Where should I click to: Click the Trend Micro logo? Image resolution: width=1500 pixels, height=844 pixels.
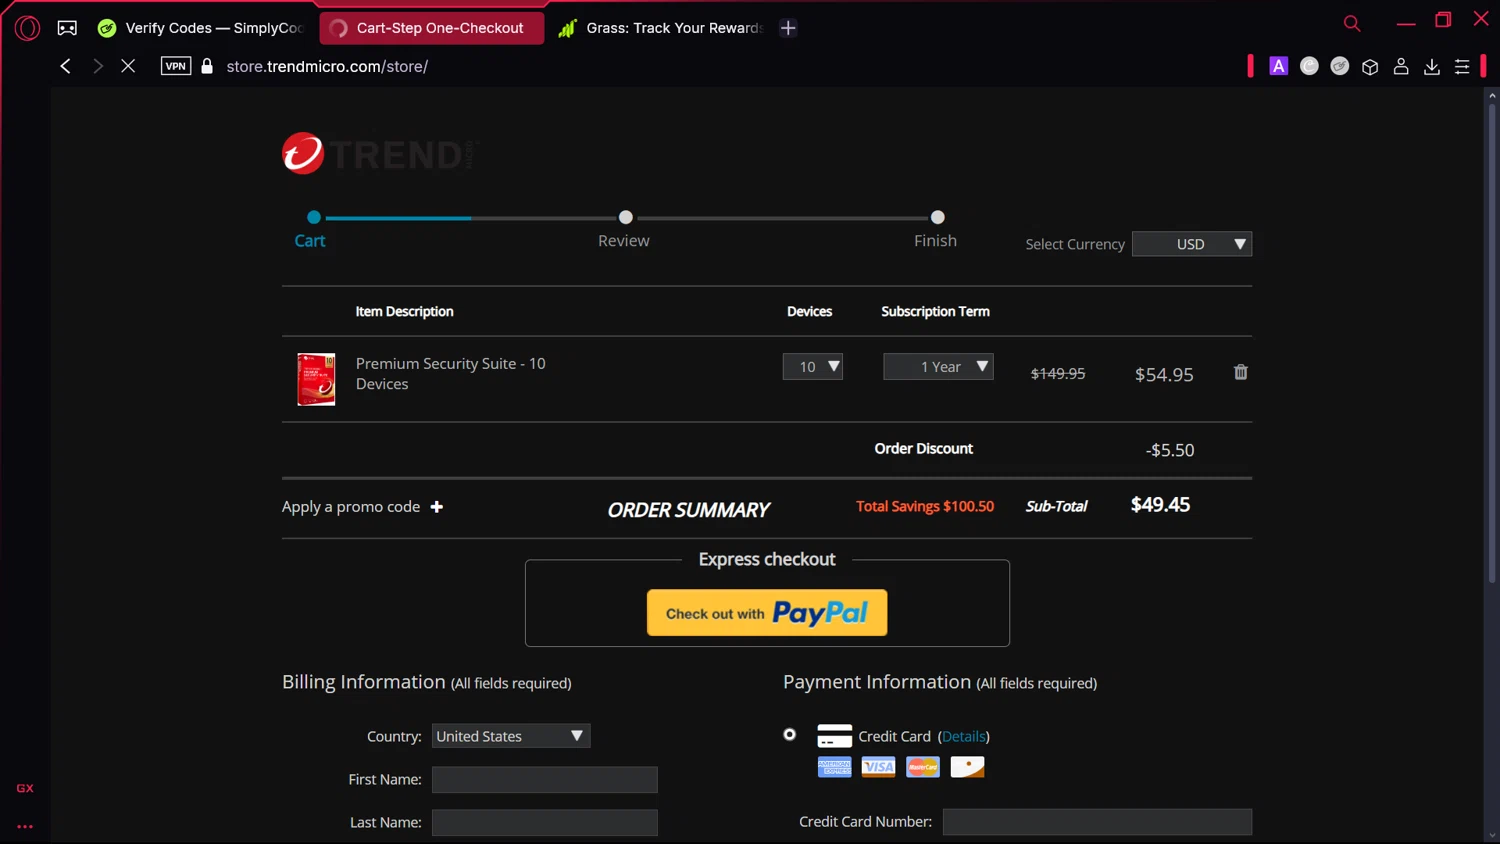(380, 154)
